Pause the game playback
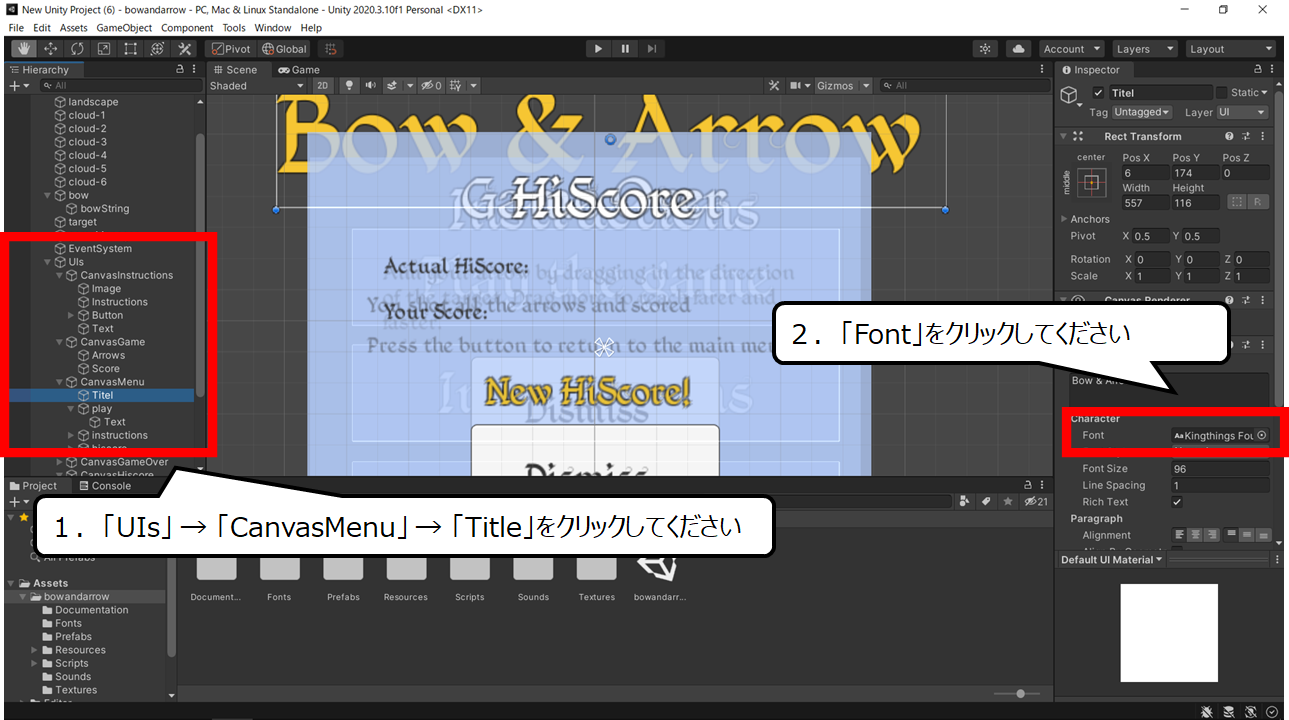Viewport: 1289px width, 720px height. [x=625, y=49]
